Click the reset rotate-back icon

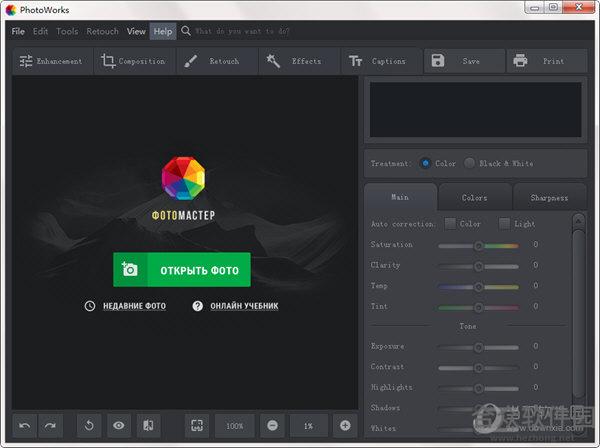[89, 425]
